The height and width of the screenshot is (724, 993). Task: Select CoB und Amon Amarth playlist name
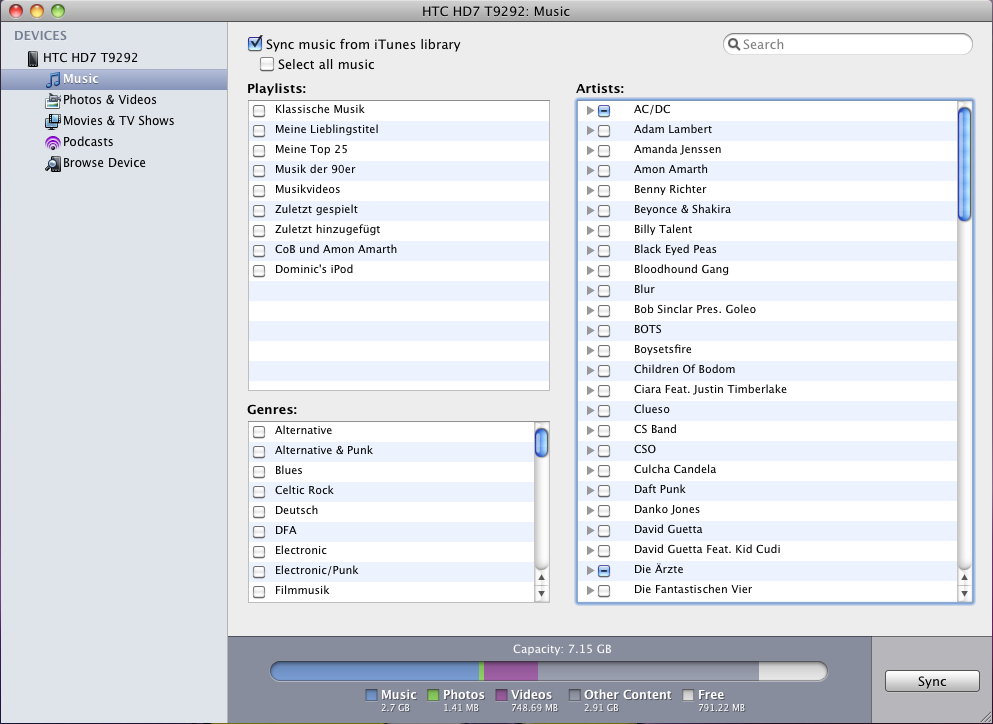pyautogui.click(x=336, y=249)
